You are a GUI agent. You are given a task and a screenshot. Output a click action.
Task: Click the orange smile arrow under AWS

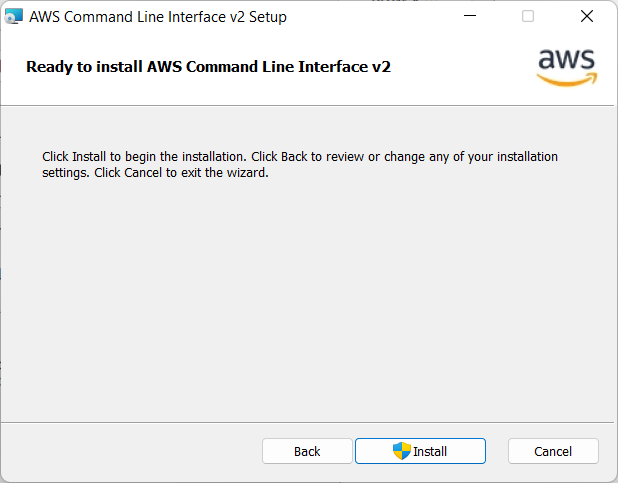click(x=567, y=81)
